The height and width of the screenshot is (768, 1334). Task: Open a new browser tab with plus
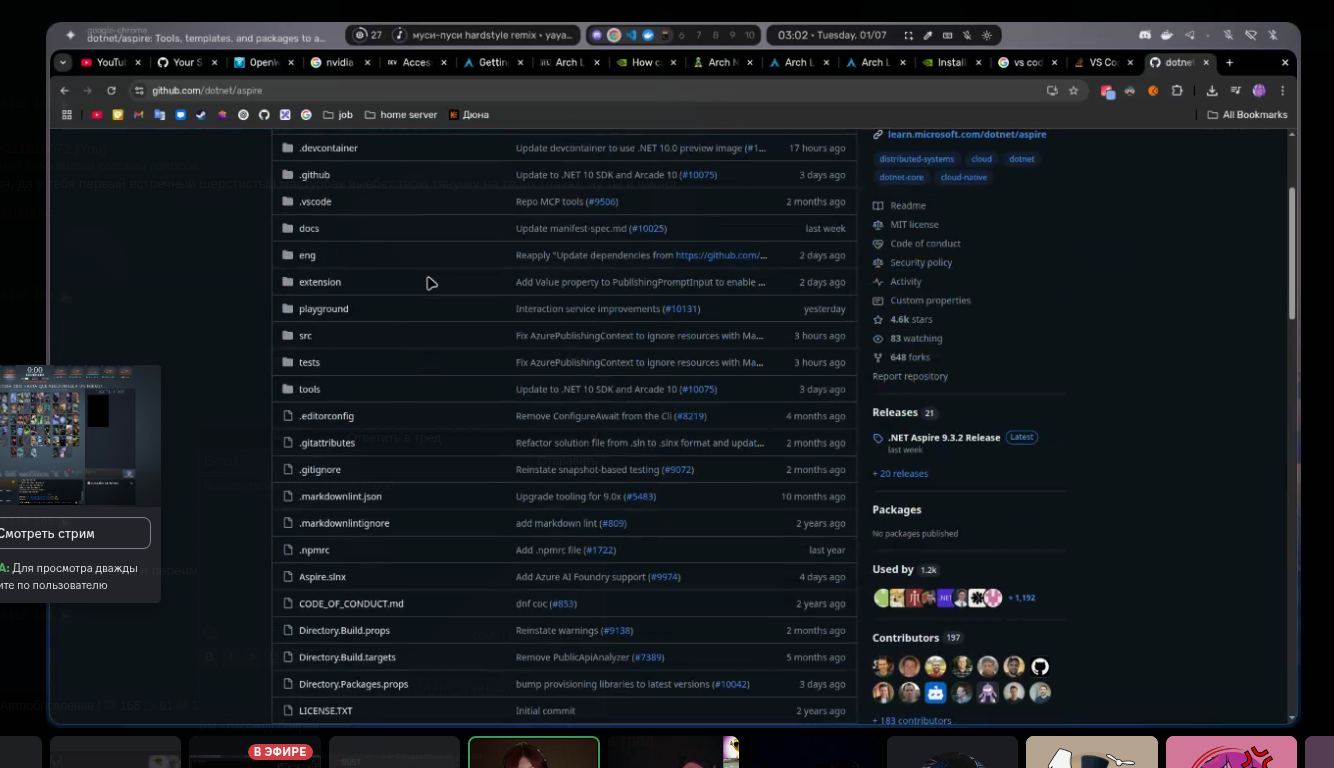[x=1230, y=62]
